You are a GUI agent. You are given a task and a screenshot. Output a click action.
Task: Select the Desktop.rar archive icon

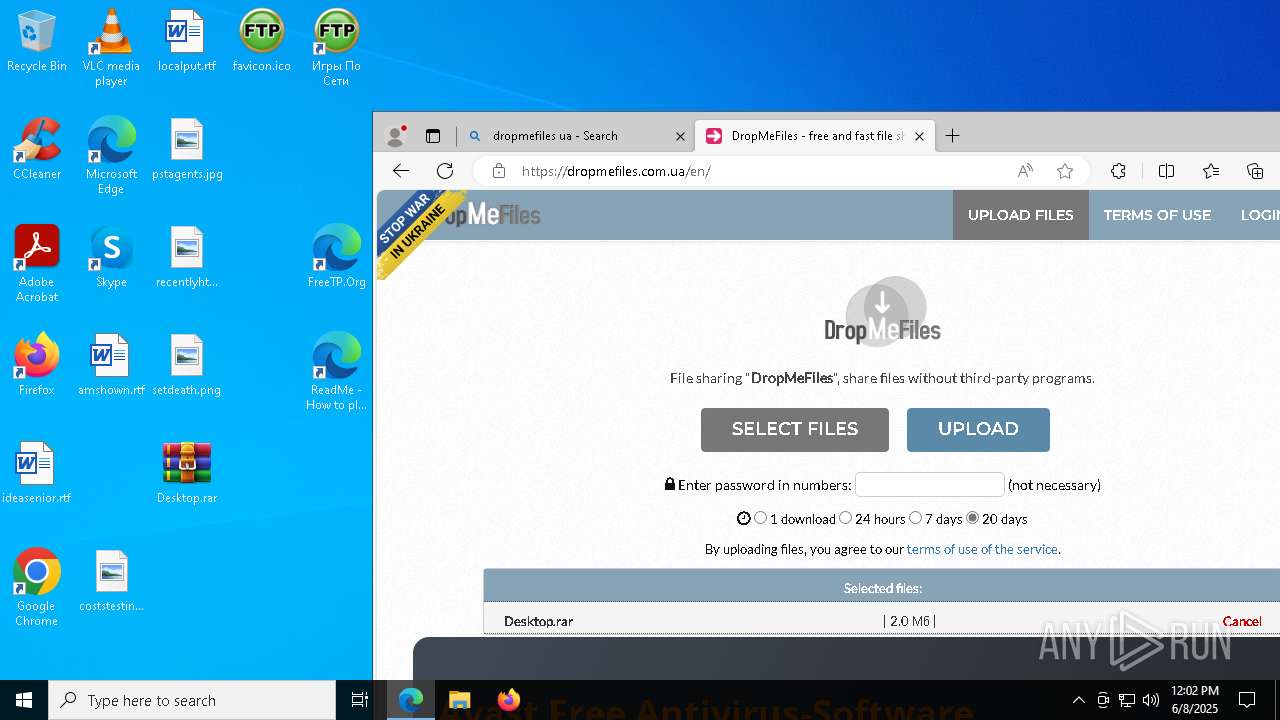[187, 472]
